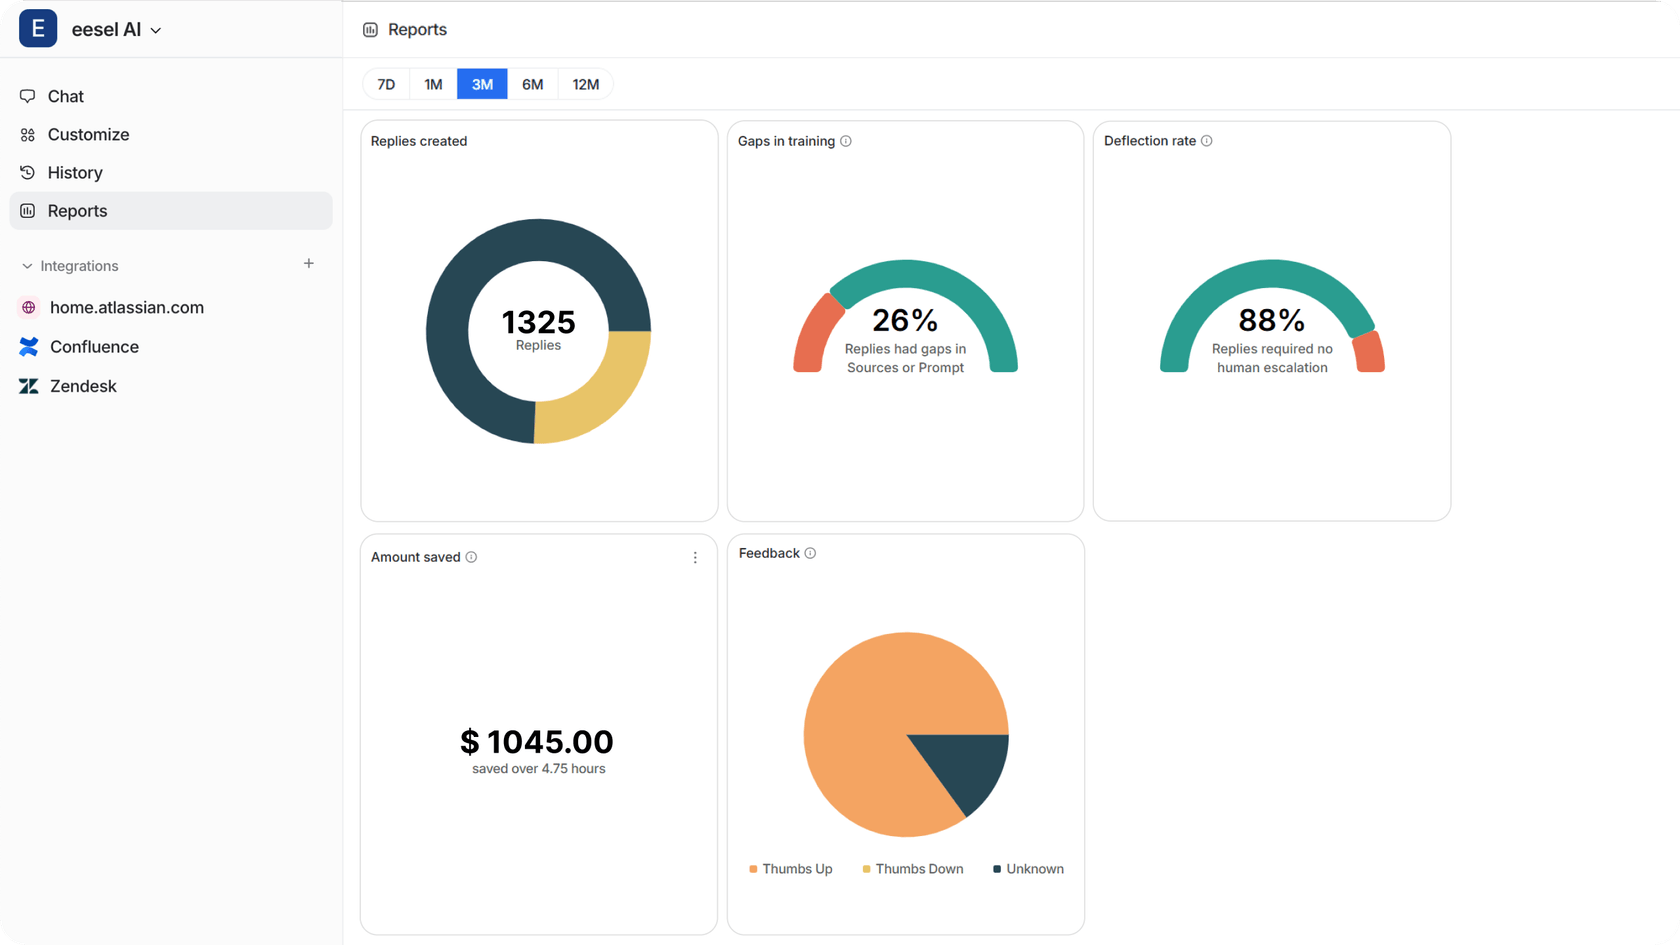Select the Customize icon in the sidebar

pos(28,134)
